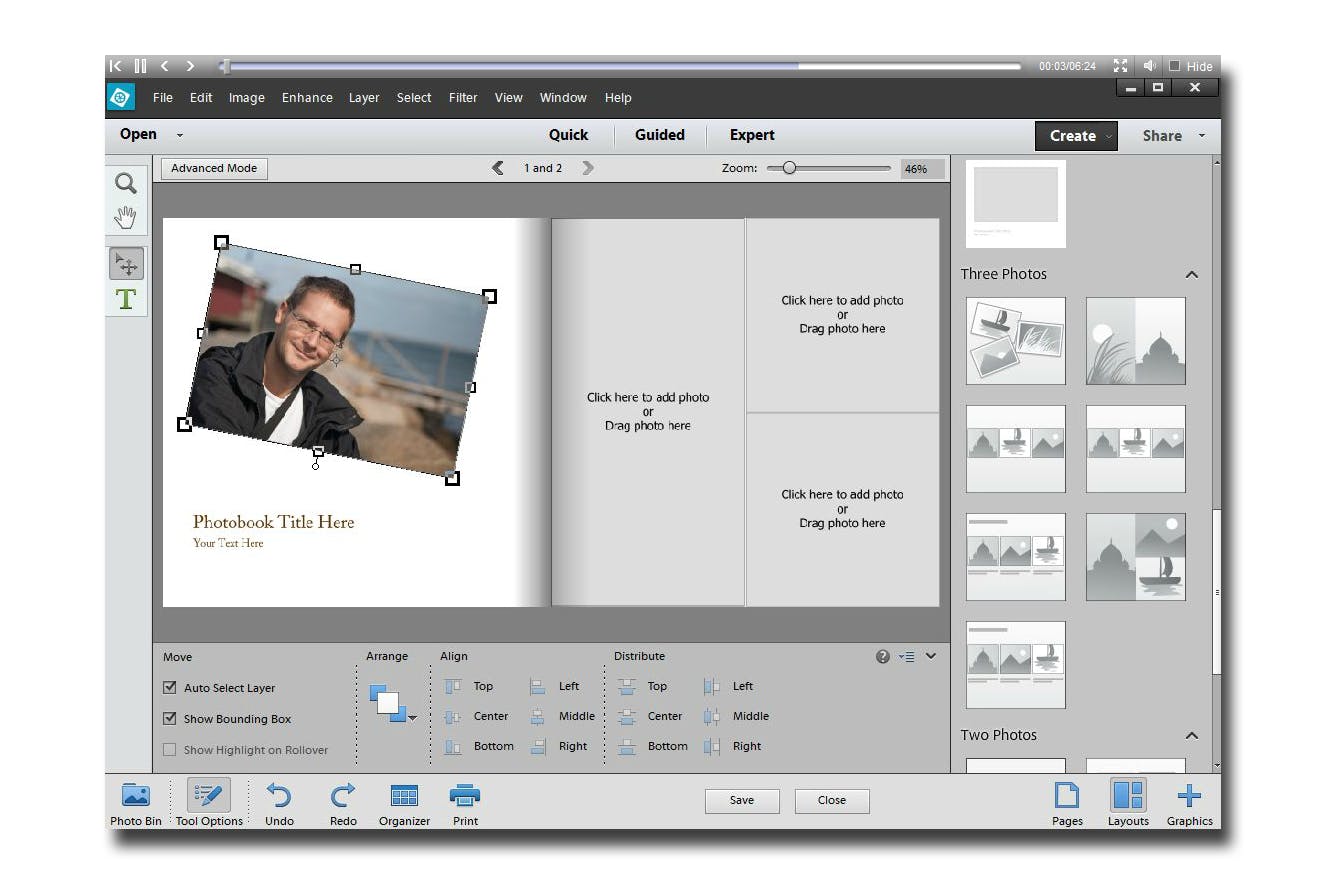Open the Organizer
The image size is (1326, 884).
(404, 804)
